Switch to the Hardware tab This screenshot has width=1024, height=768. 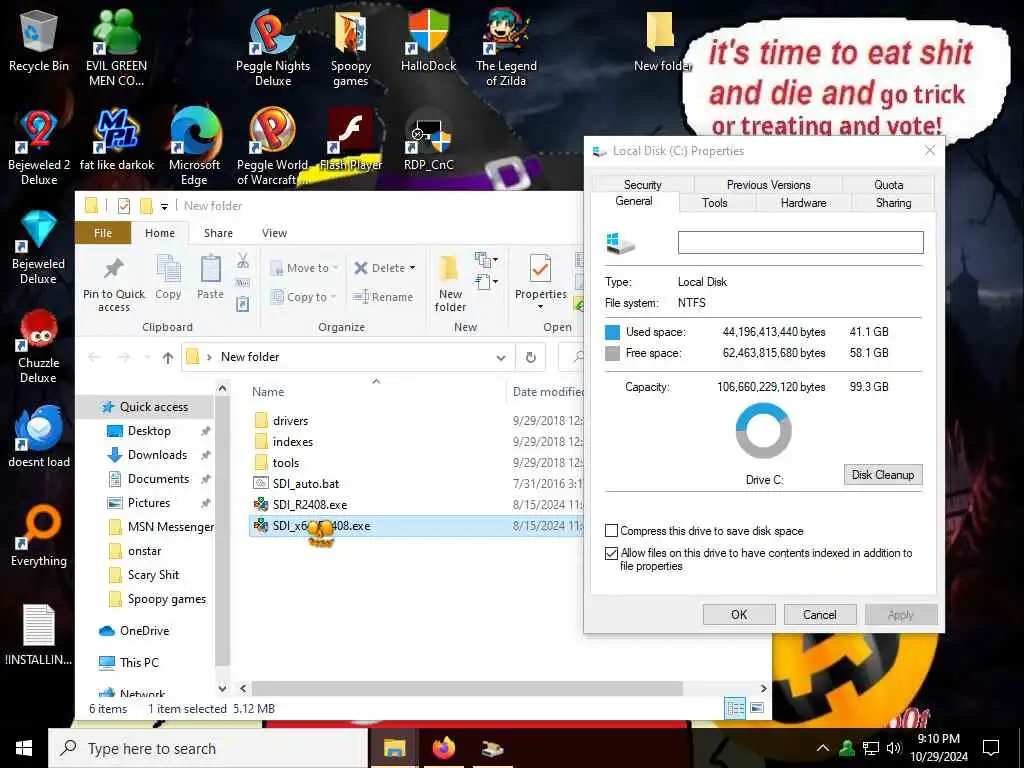tap(803, 203)
